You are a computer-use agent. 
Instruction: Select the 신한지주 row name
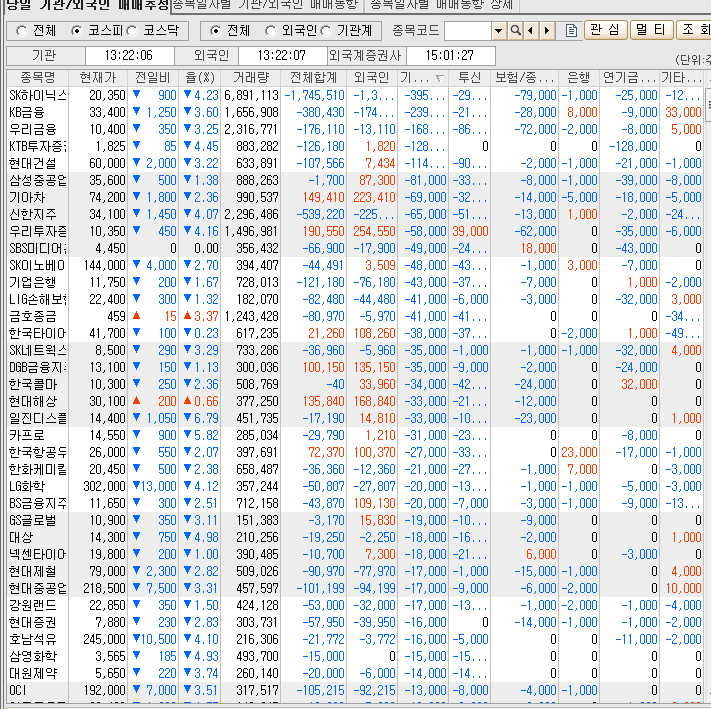click(32, 214)
